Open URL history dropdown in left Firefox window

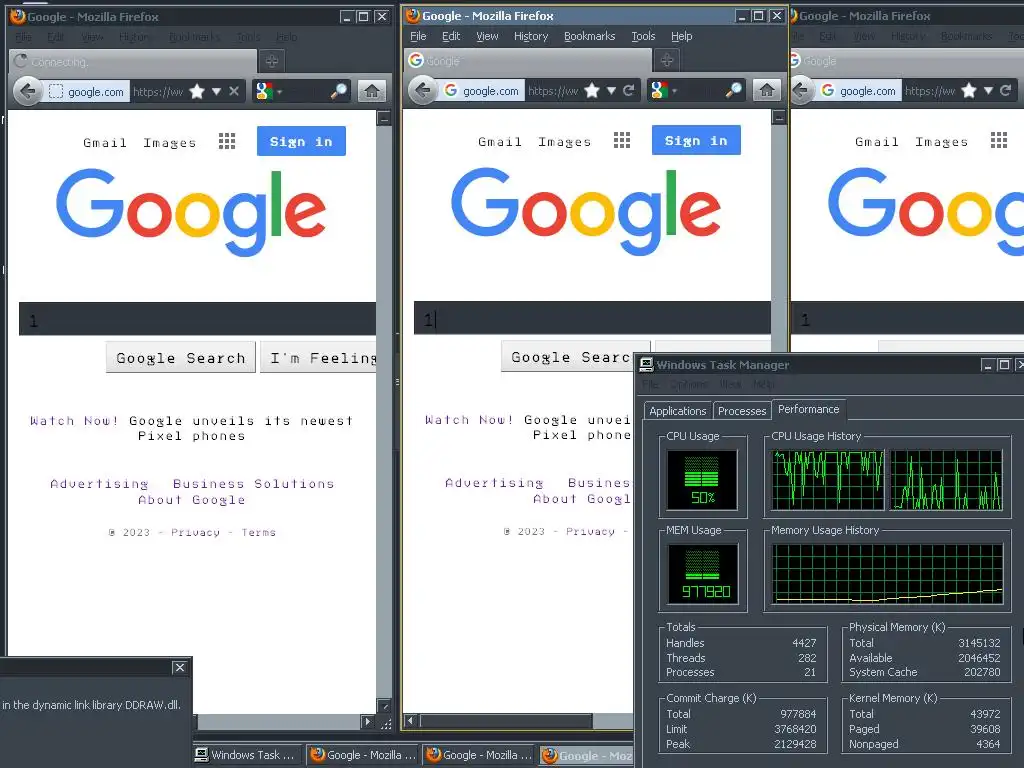216,91
